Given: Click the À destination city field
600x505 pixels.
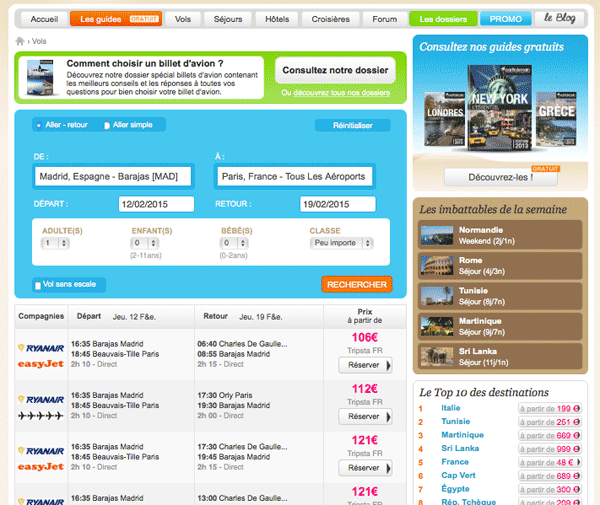Looking at the screenshot, I should coord(295,176).
